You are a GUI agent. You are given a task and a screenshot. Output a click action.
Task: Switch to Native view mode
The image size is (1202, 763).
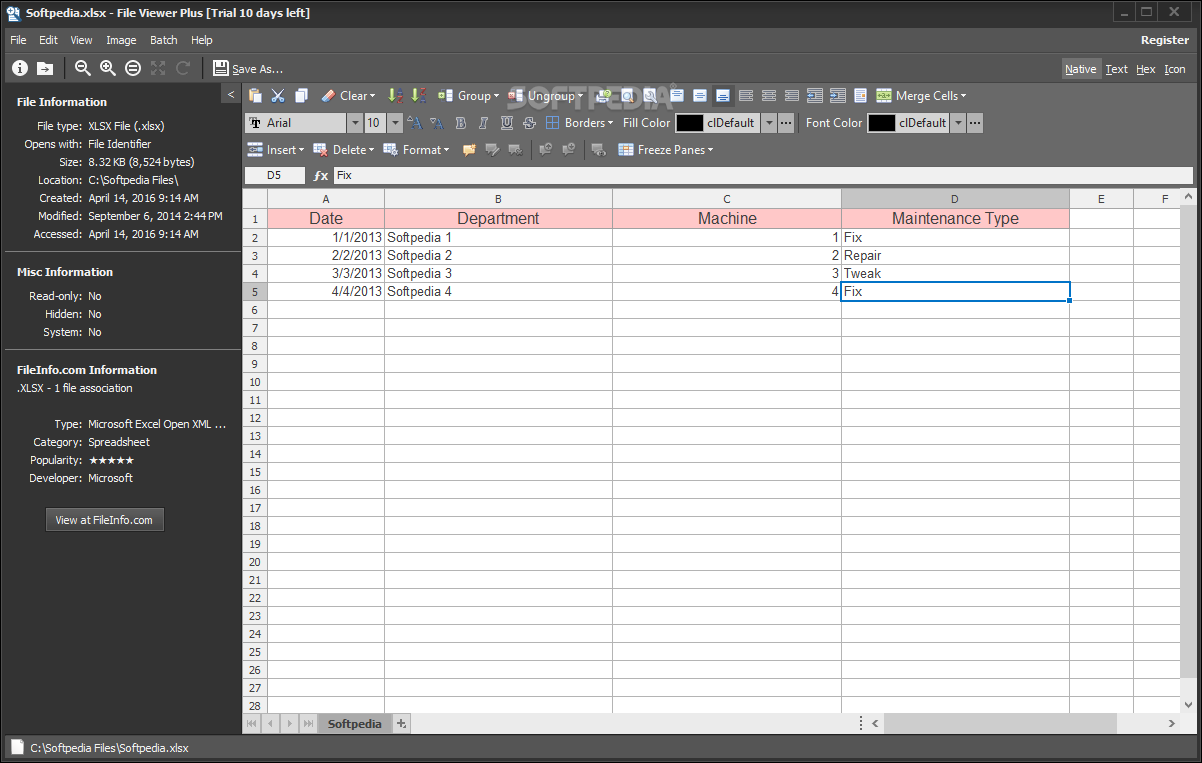coord(1080,69)
